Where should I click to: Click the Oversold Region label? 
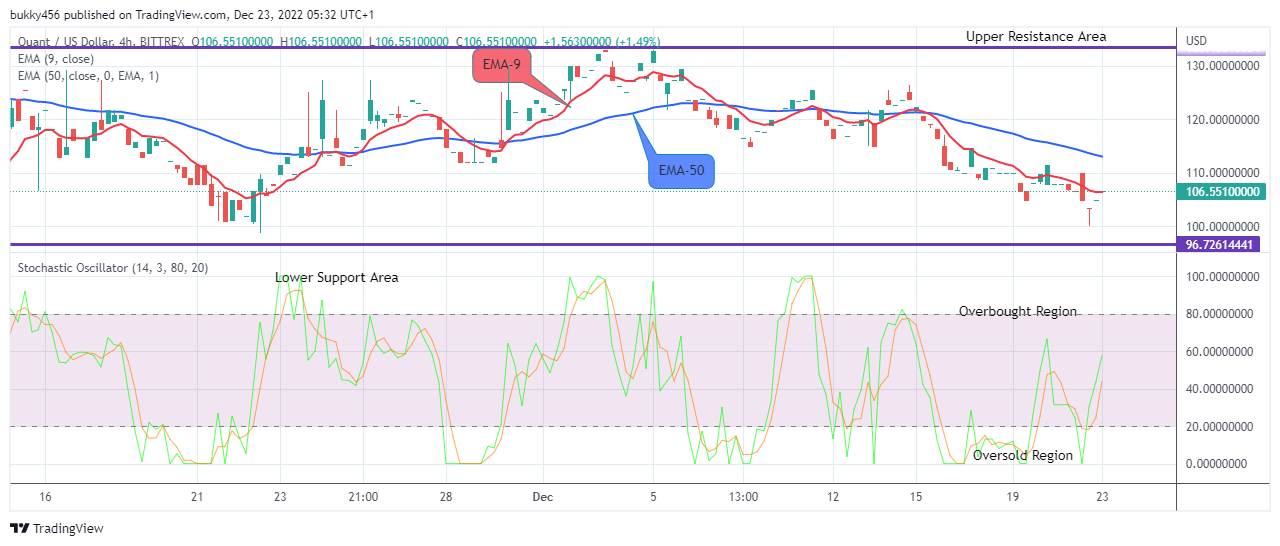coord(1023,455)
